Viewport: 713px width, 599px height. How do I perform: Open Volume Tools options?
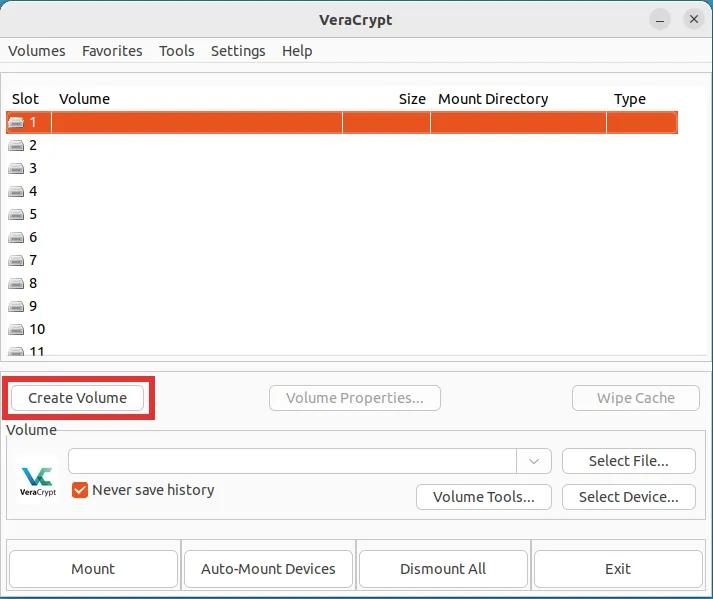pos(483,497)
